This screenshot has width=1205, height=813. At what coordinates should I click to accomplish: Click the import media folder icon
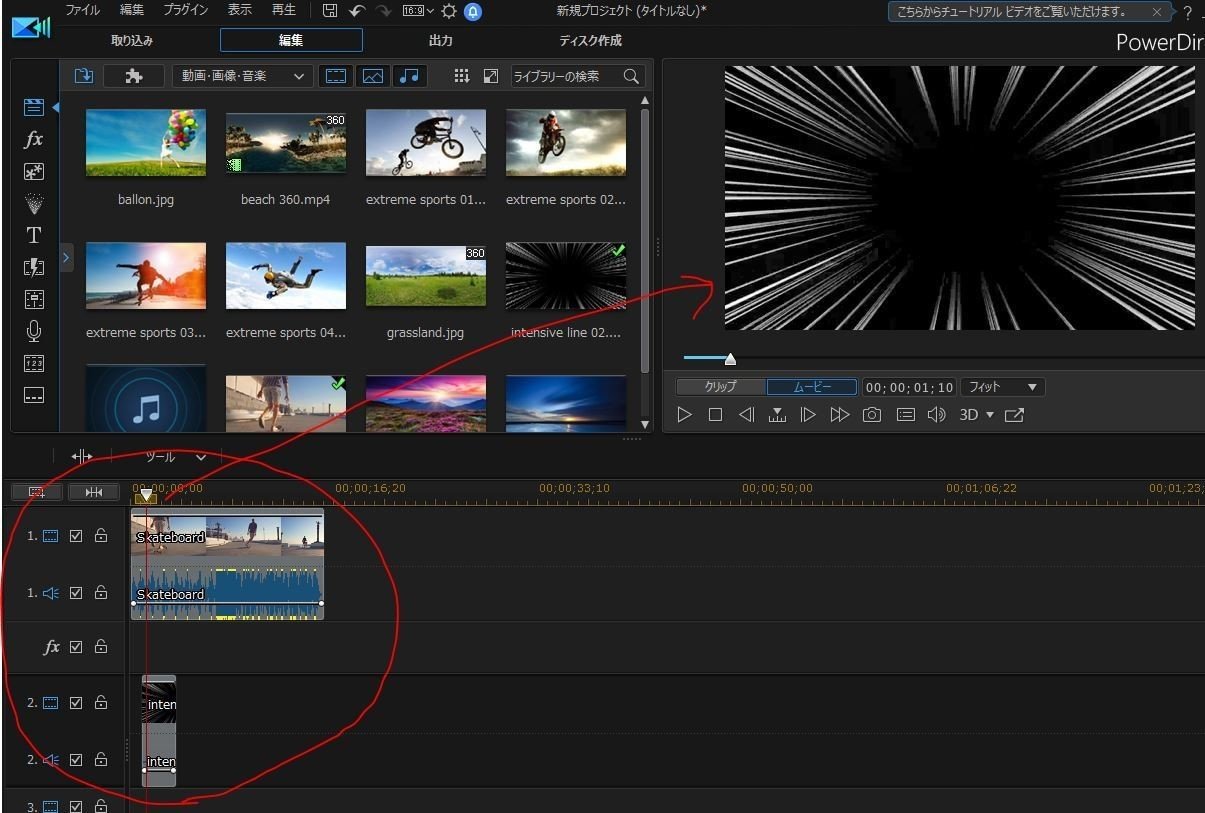click(83, 76)
